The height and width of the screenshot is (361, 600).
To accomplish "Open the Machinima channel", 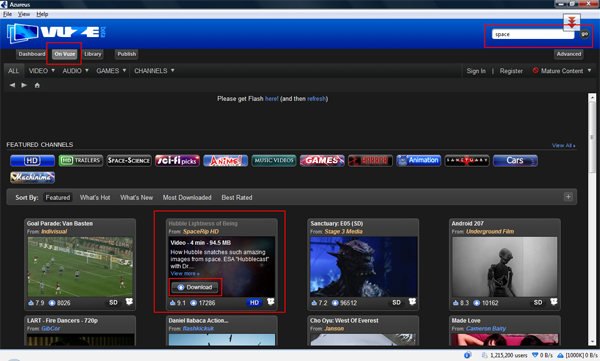I will (x=33, y=177).
